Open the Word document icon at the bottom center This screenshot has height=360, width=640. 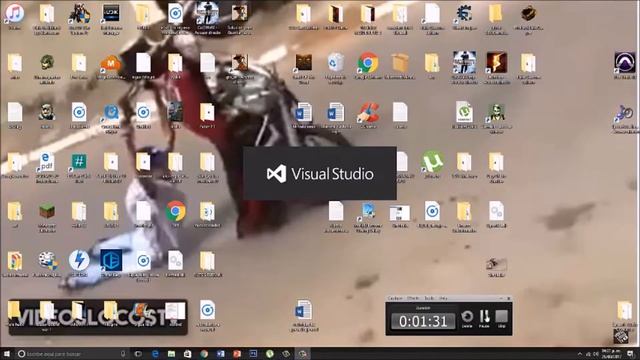click(x=303, y=310)
